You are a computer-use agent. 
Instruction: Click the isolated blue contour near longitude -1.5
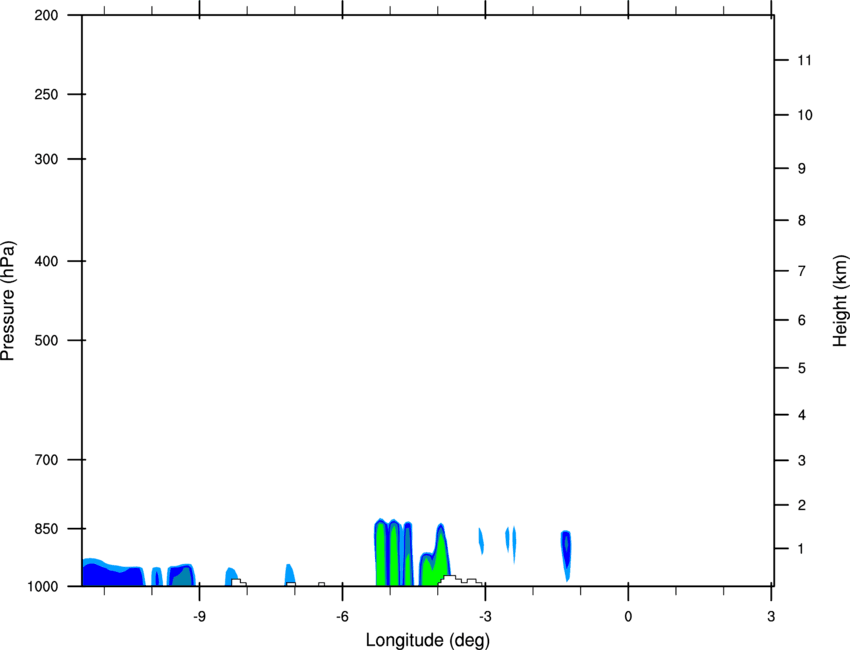point(566,550)
